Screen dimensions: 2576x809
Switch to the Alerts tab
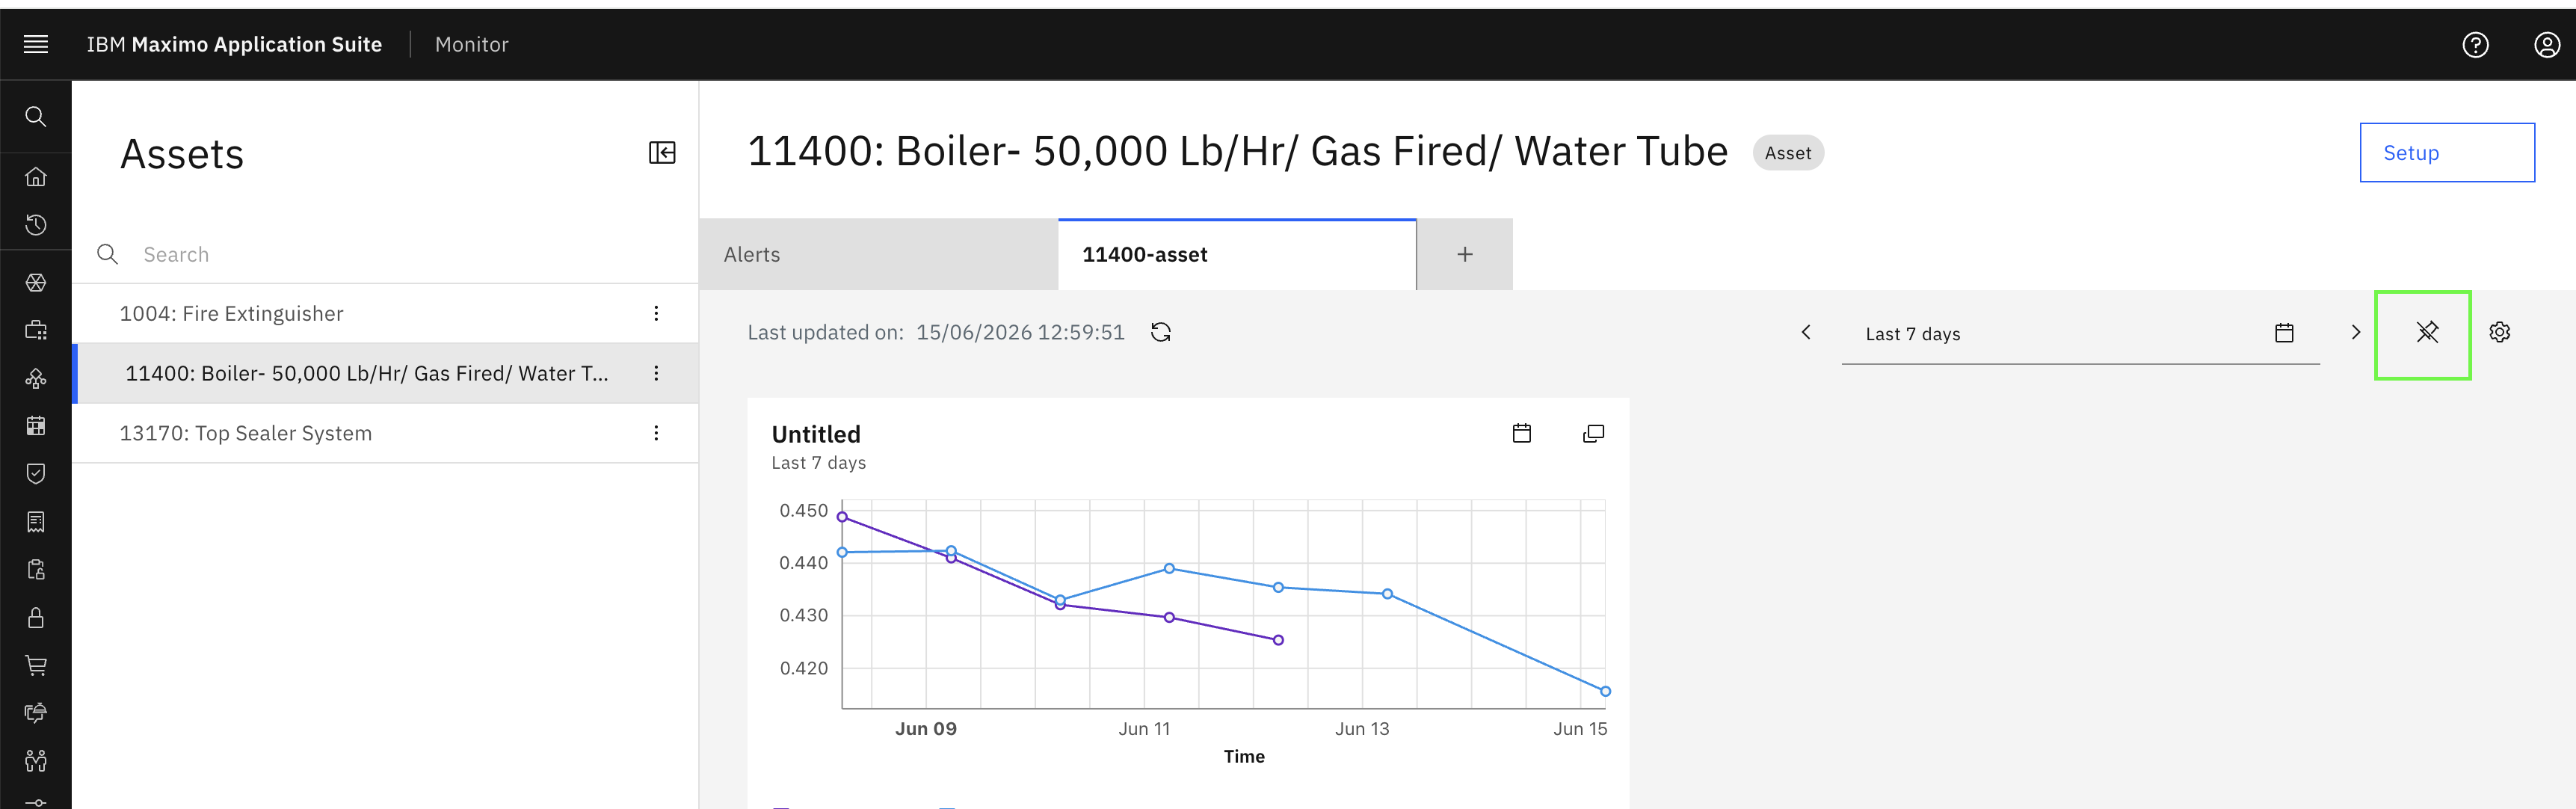click(878, 255)
